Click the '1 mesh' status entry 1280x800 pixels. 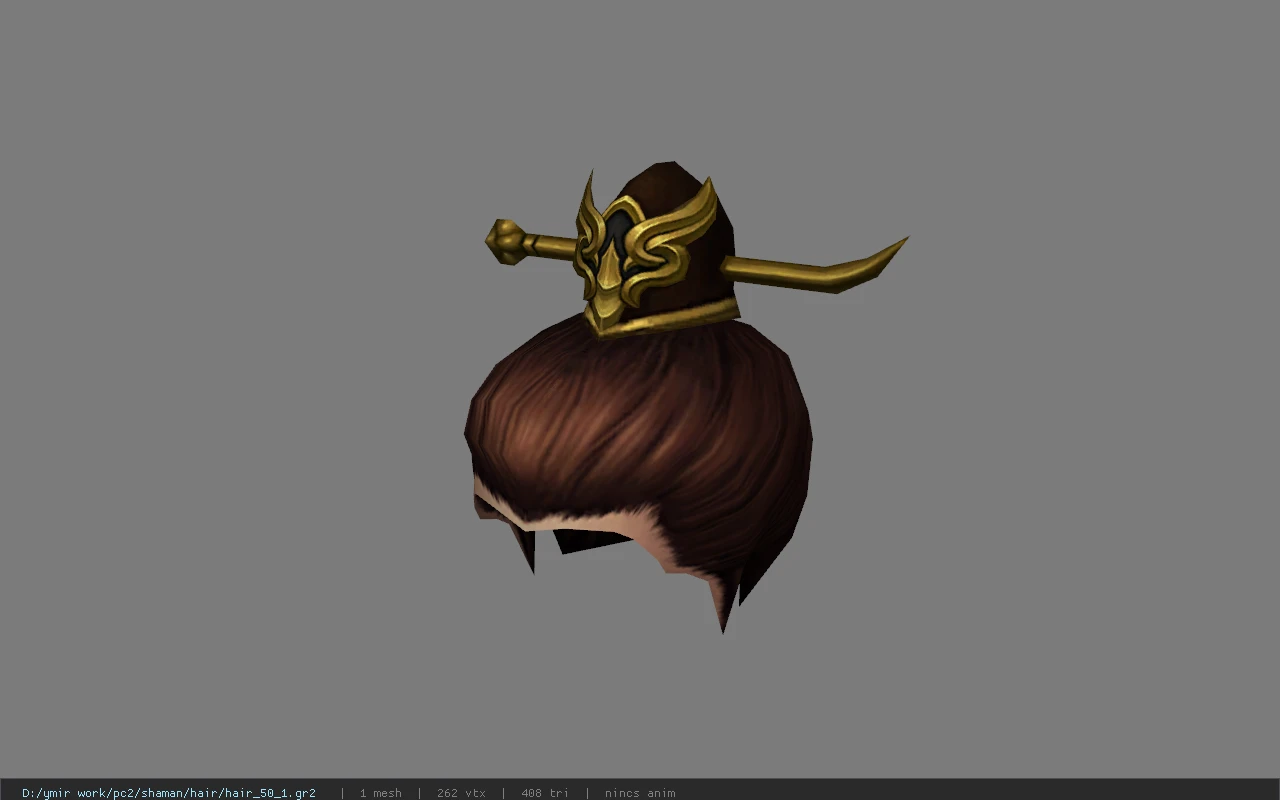(380, 793)
